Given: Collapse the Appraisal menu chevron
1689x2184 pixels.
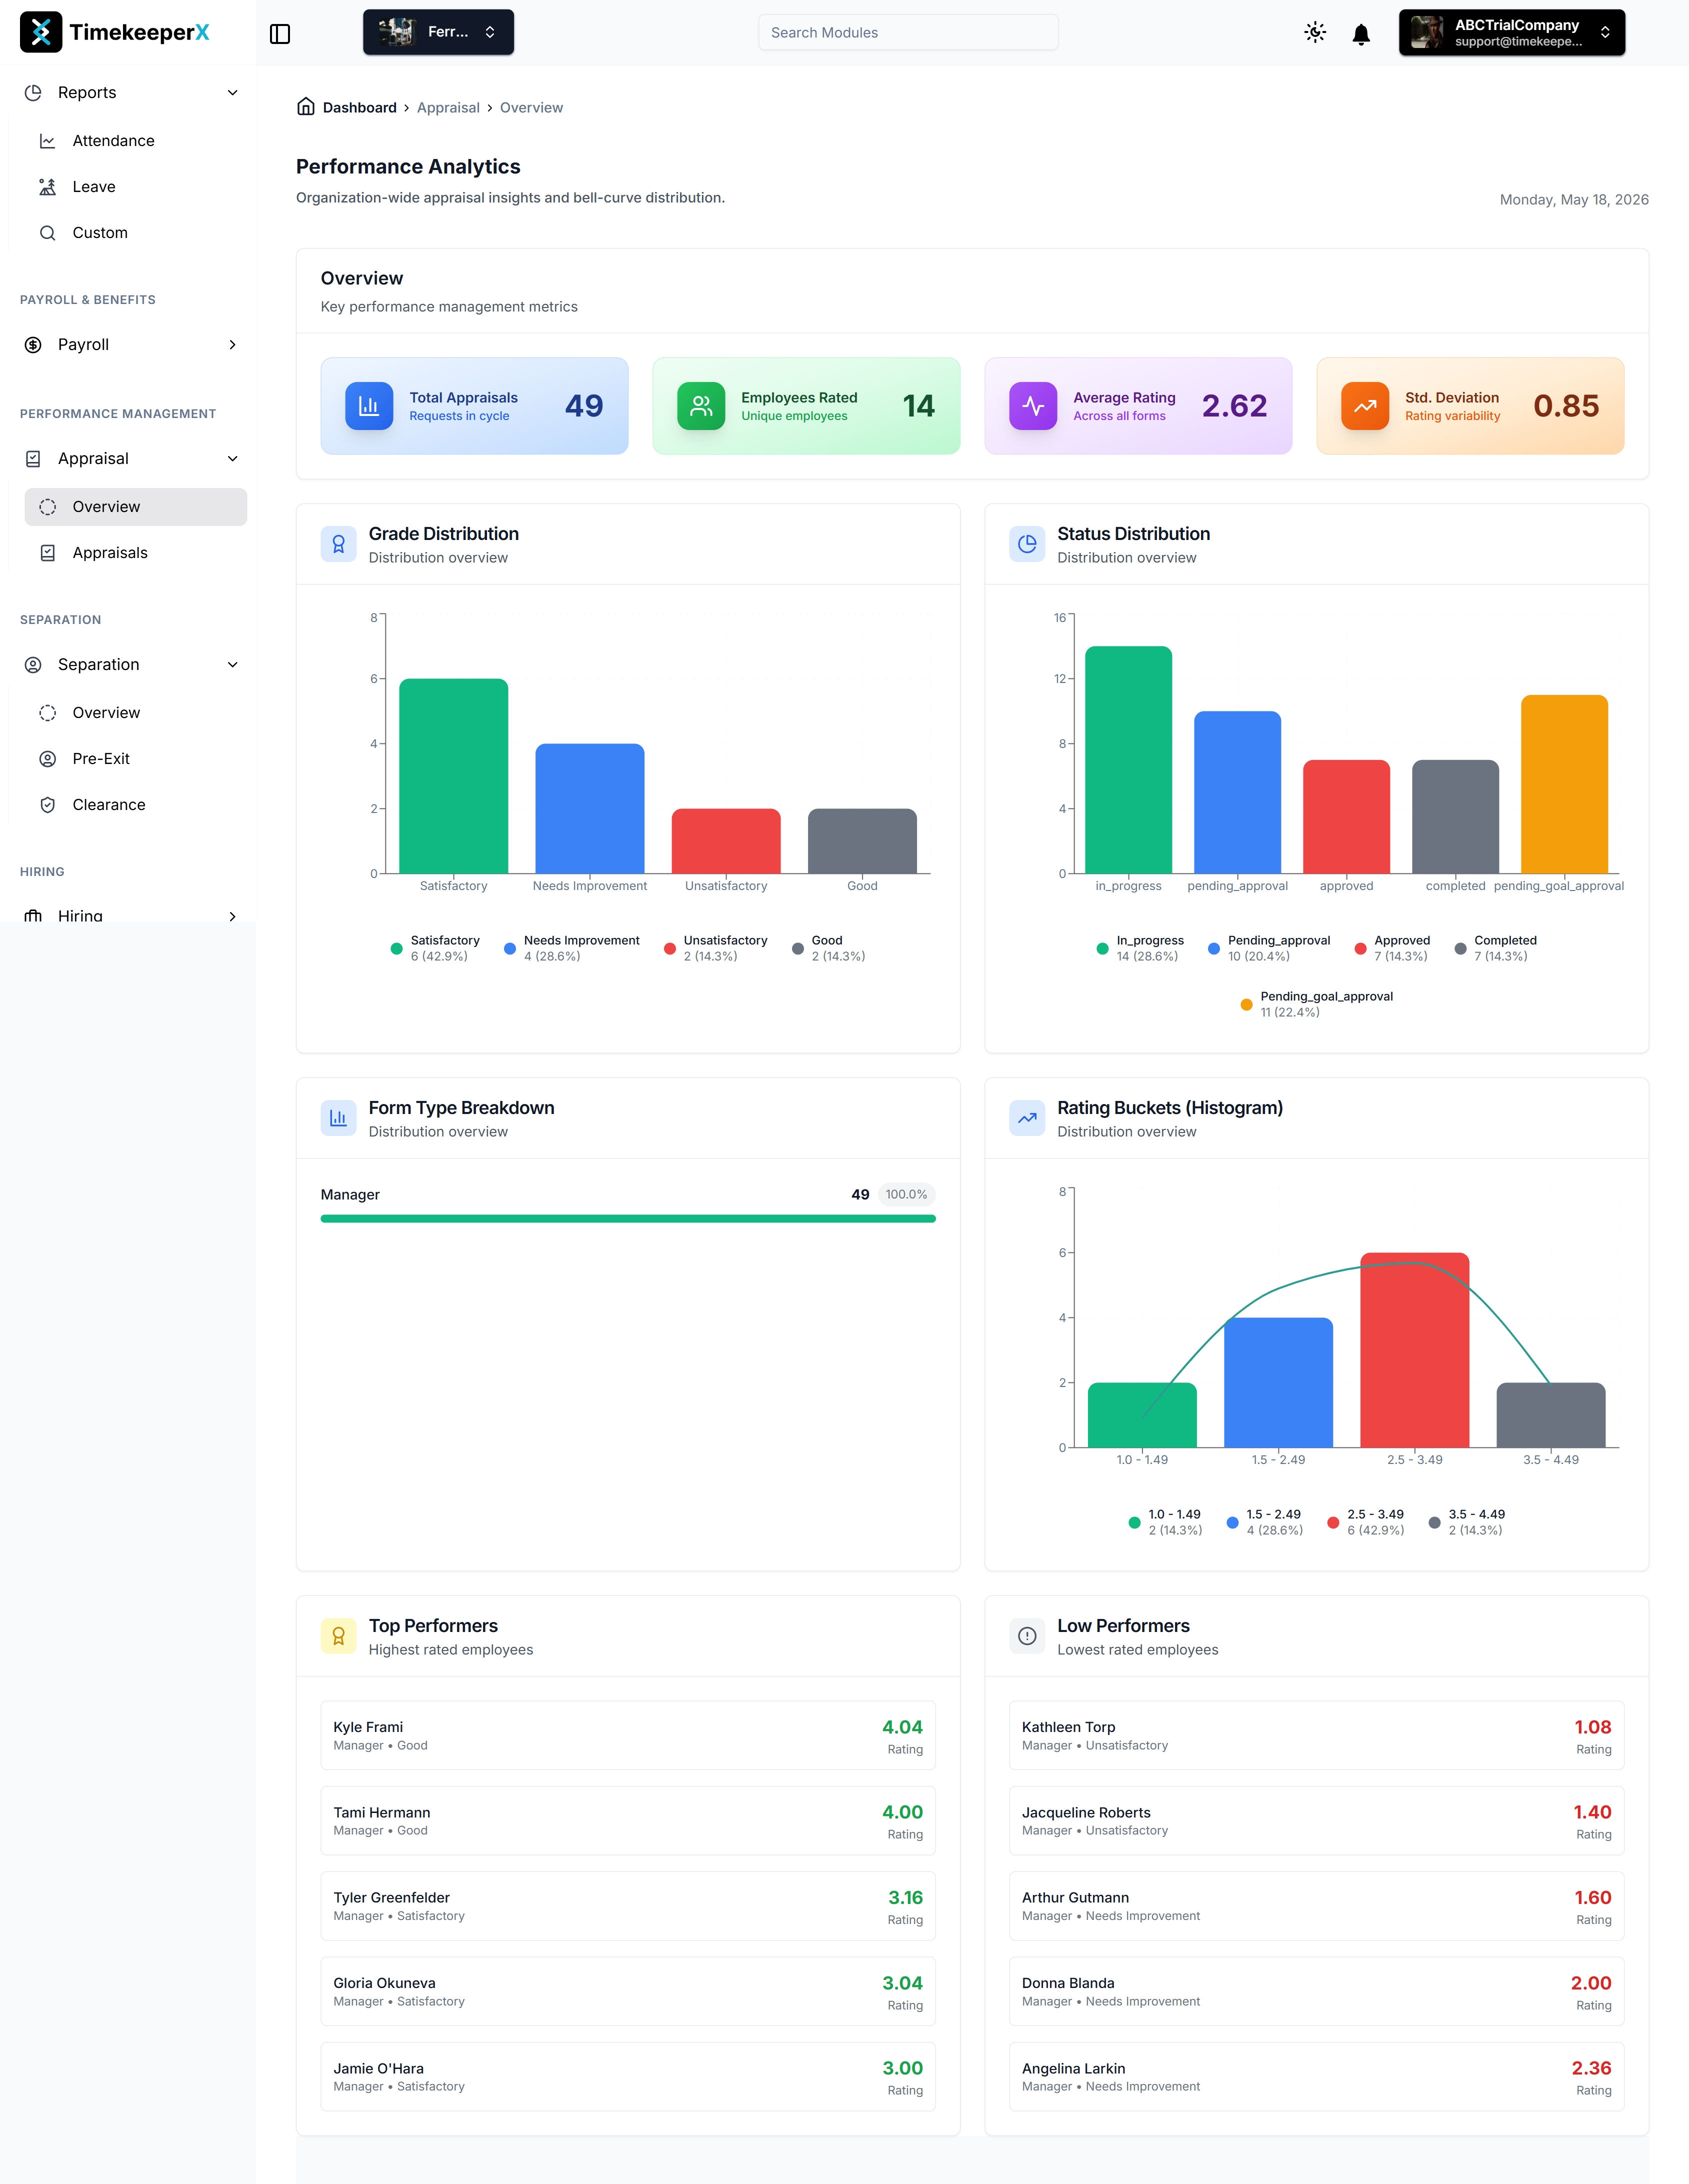Looking at the screenshot, I should pos(233,459).
